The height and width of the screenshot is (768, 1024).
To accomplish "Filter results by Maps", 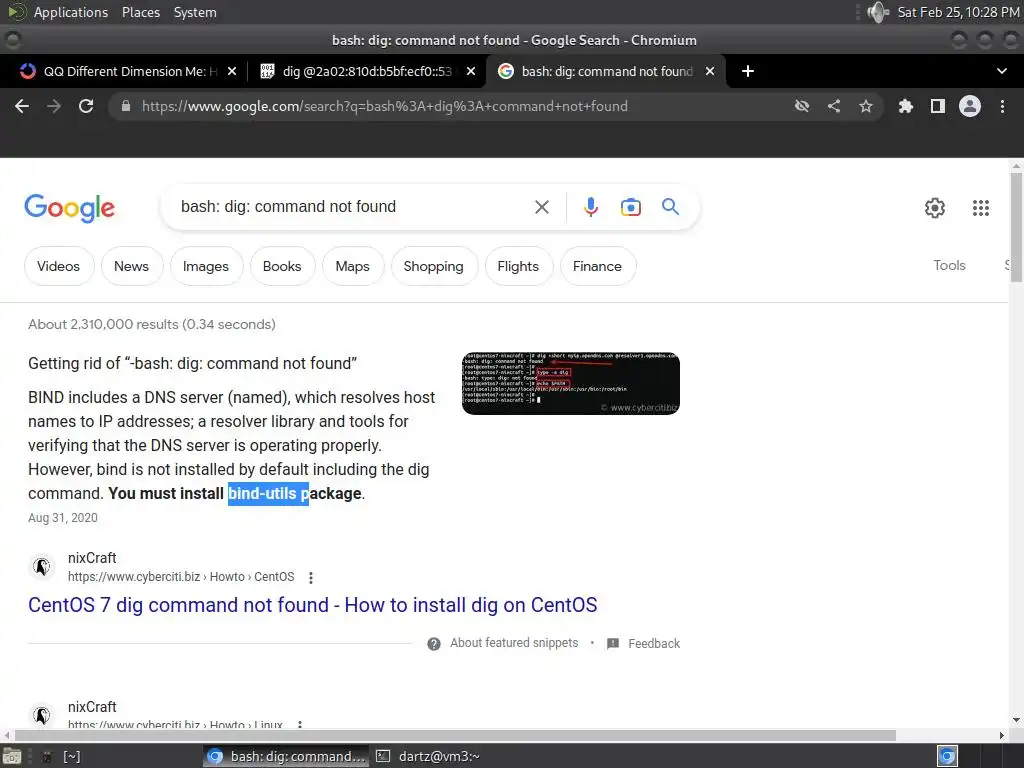I will pyautogui.click(x=353, y=266).
